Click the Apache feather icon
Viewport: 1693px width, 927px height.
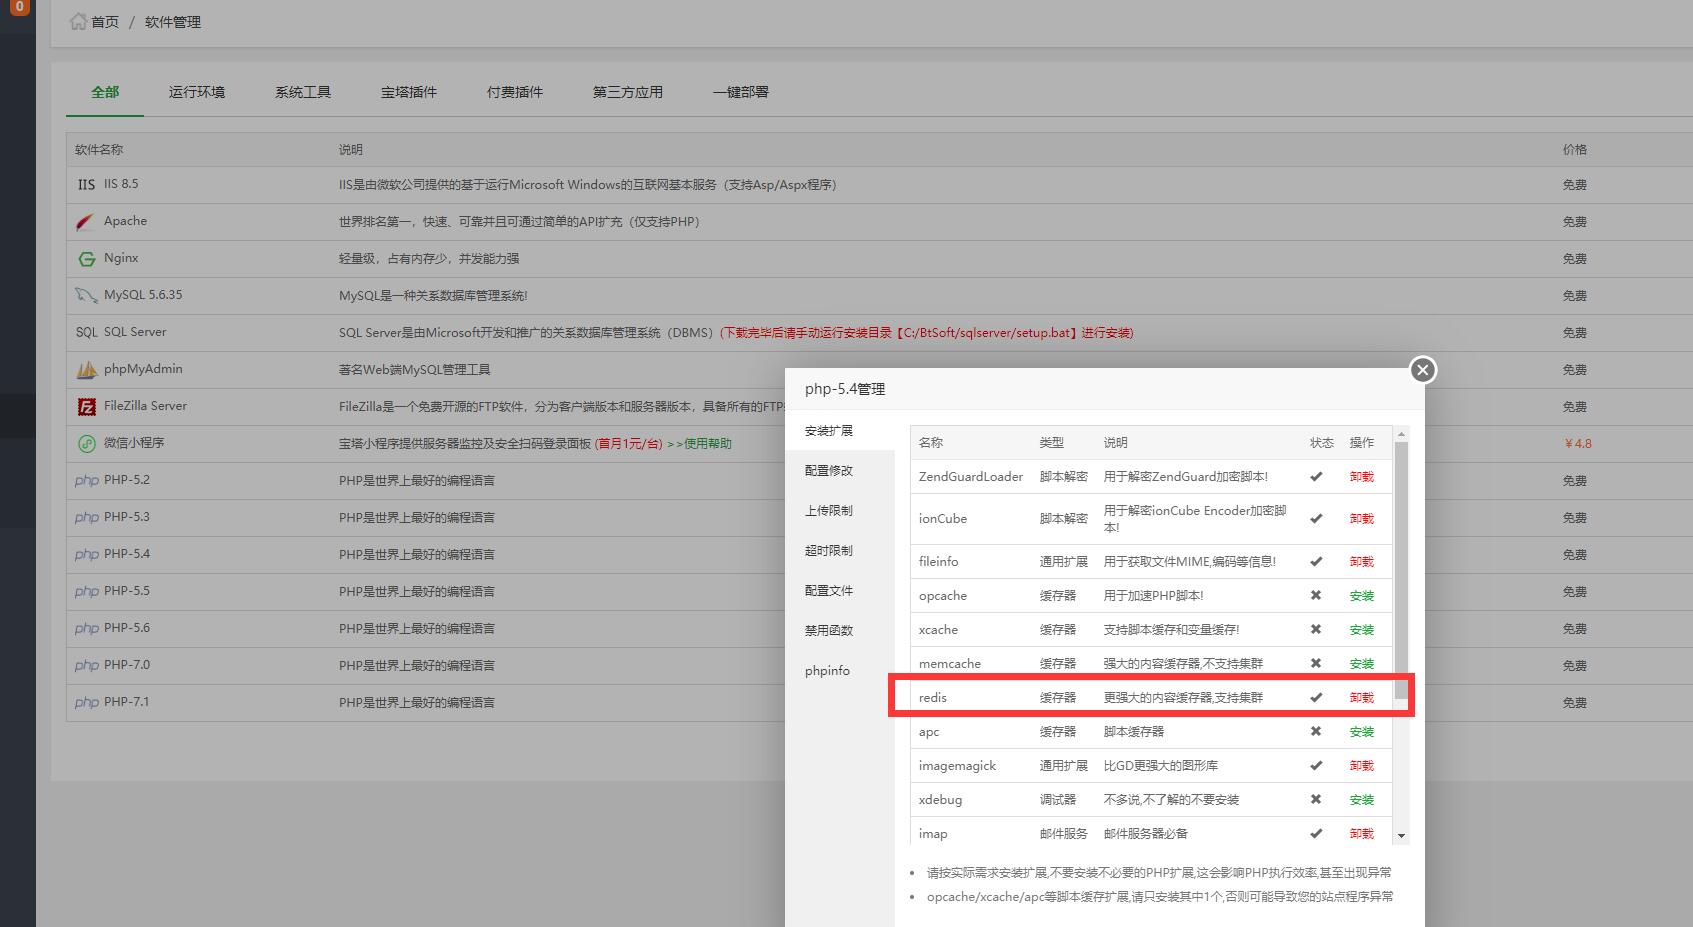point(86,221)
